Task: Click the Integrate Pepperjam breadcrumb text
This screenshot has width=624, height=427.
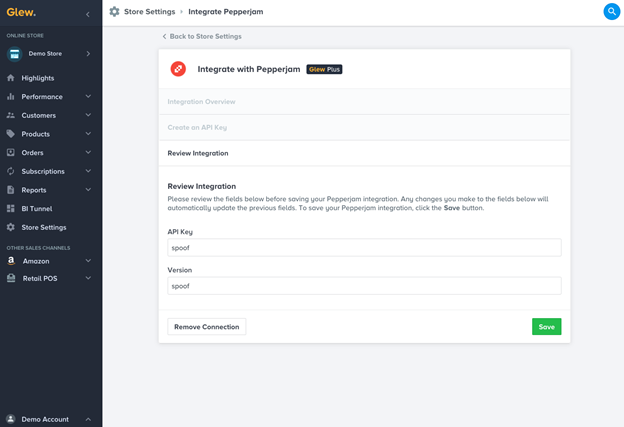Action: (226, 12)
